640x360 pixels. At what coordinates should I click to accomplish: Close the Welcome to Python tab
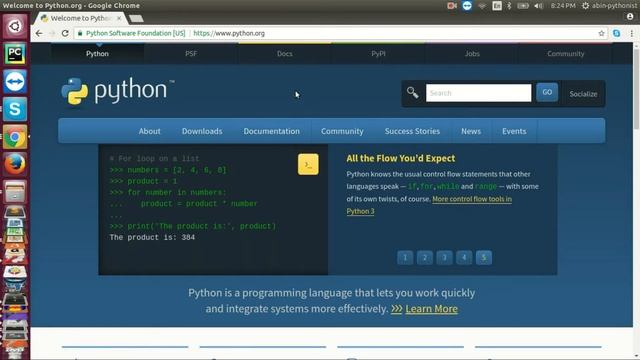[x=119, y=18]
